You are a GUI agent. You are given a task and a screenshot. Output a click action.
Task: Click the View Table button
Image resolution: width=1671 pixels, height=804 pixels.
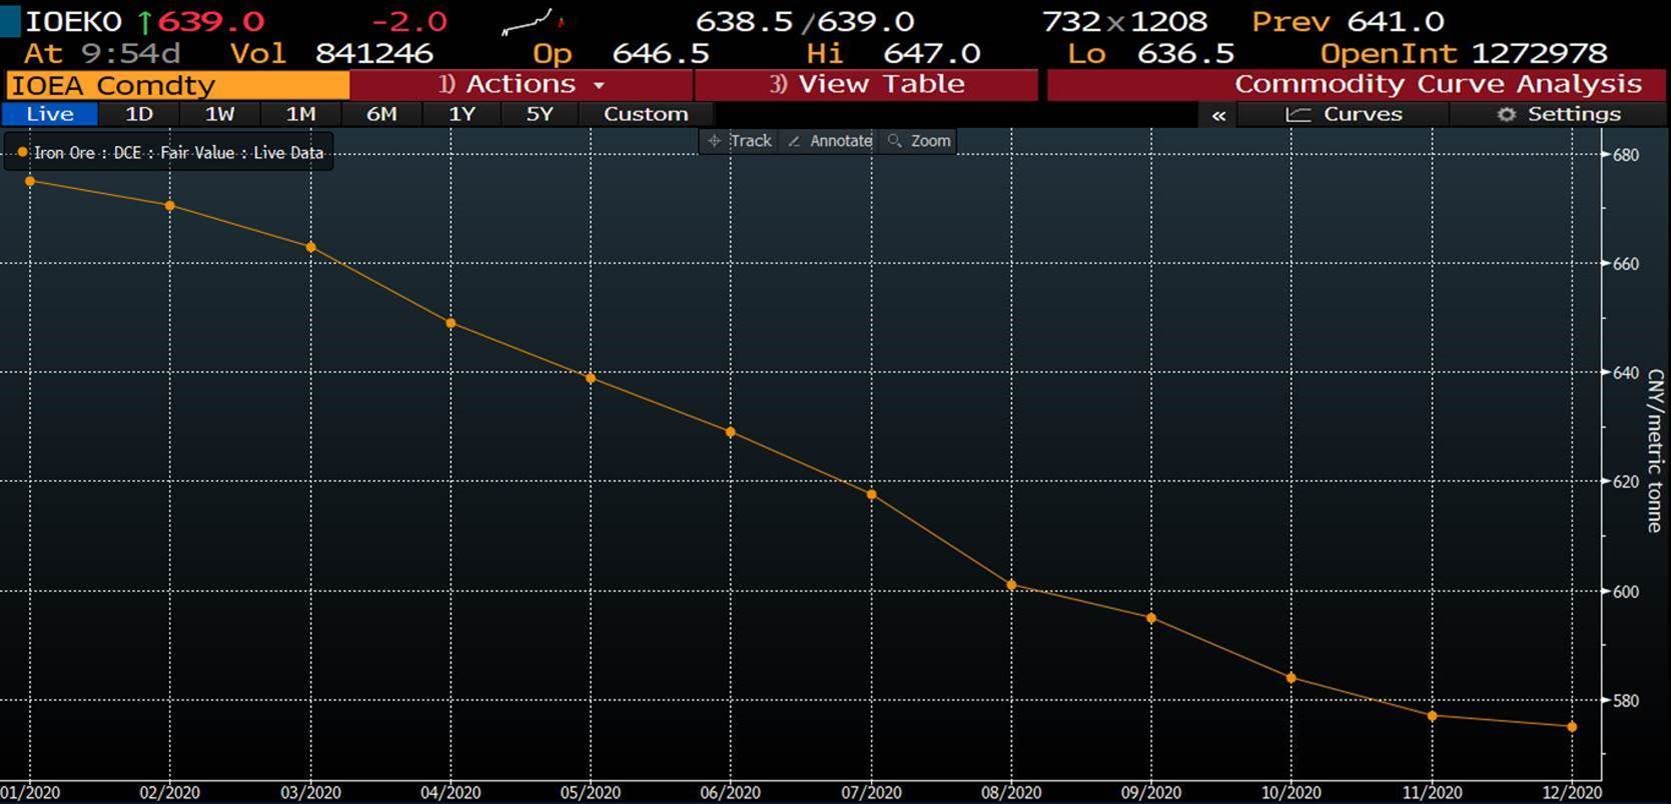tap(866, 85)
